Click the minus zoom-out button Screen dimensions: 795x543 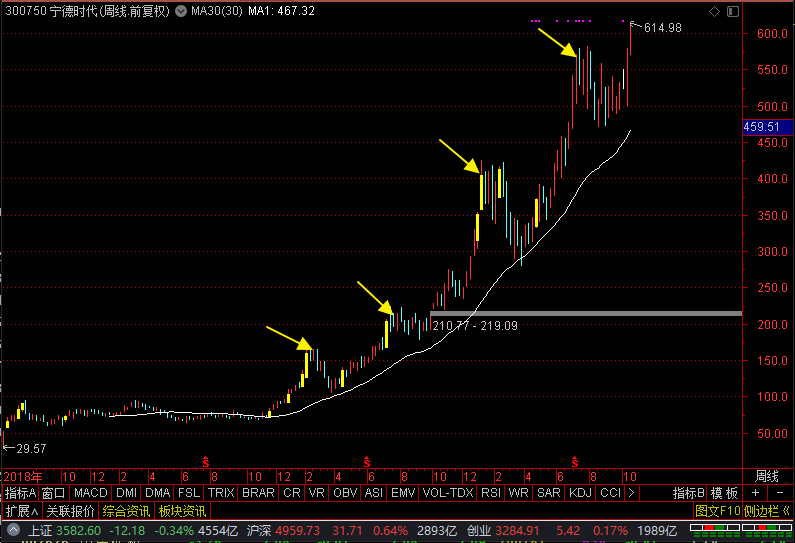tap(780, 493)
